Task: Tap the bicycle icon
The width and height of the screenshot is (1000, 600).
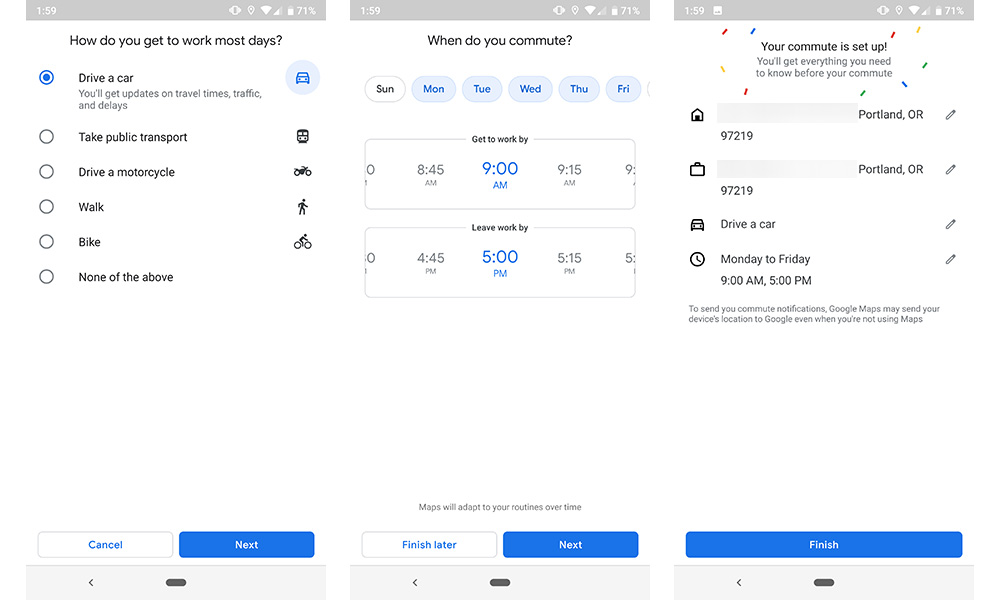Action: [302, 242]
